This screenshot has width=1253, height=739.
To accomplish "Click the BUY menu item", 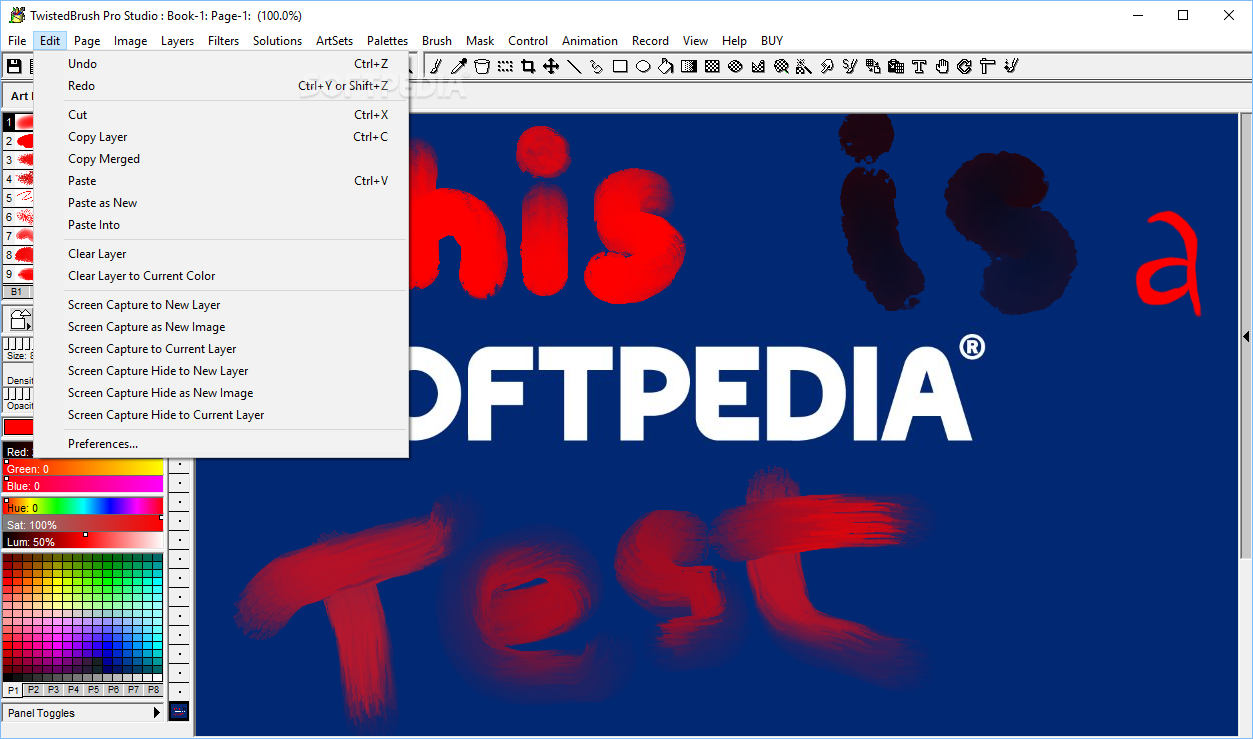I will pyautogui.click(x=771, y=41).
